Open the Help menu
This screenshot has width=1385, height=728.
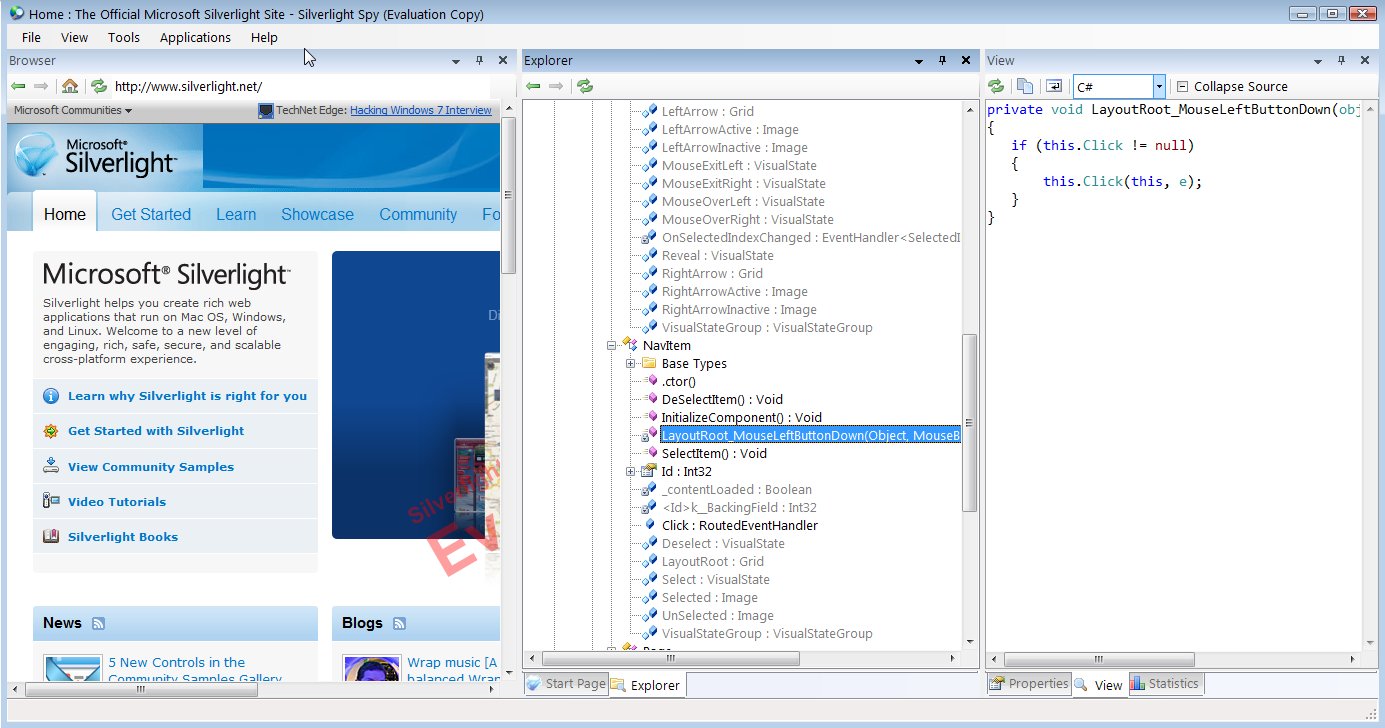click(x=264, y=37)
